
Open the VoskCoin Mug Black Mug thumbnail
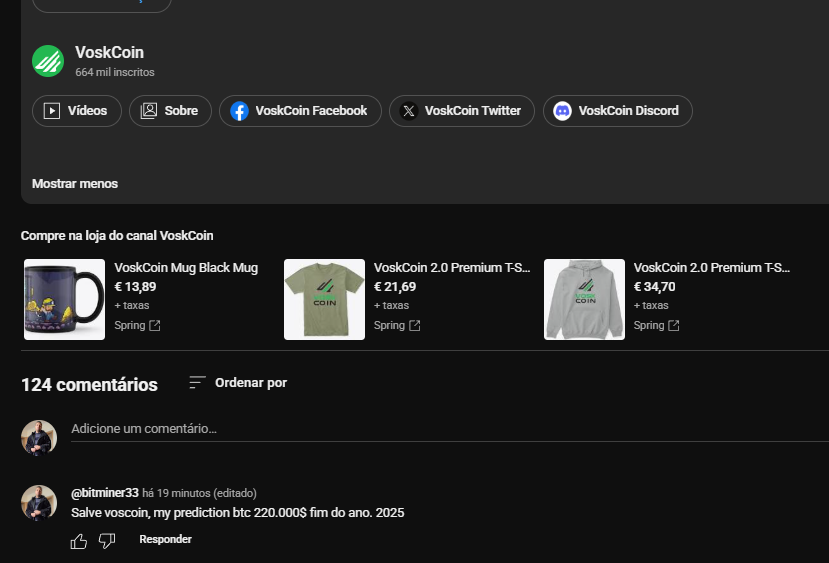click(65, 299)
